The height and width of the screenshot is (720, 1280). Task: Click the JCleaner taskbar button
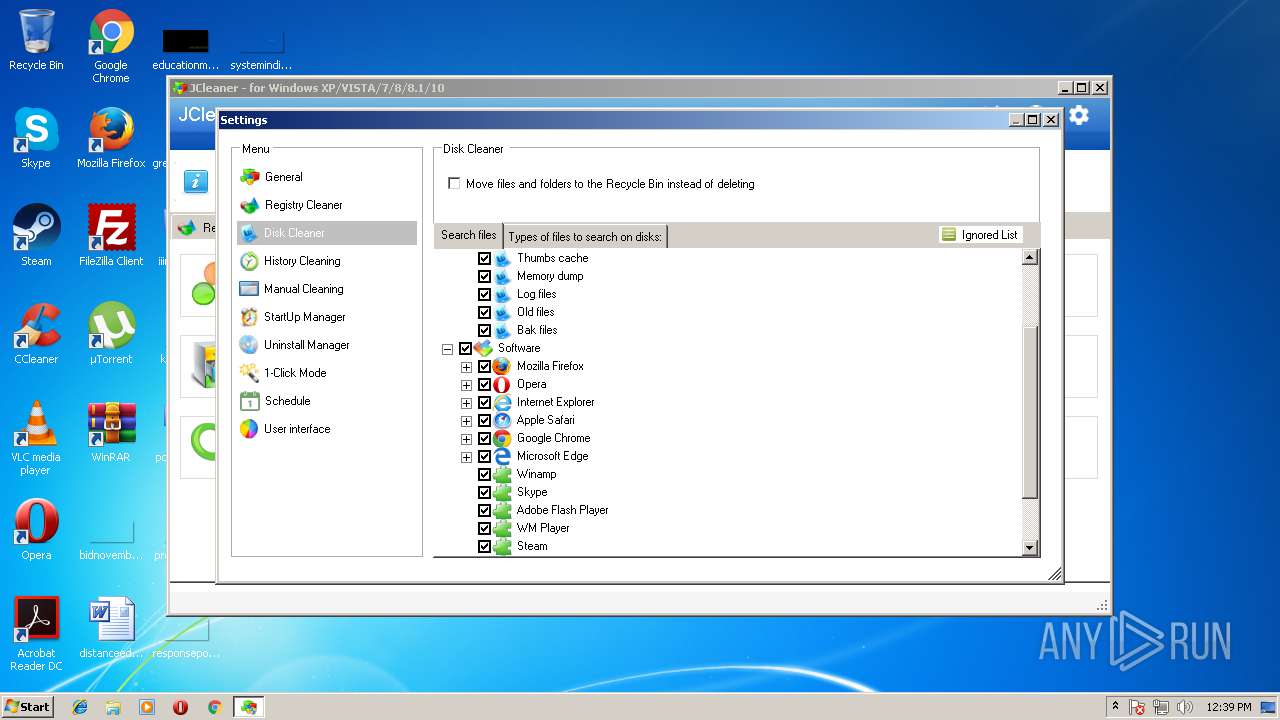(x=248, y=707)
